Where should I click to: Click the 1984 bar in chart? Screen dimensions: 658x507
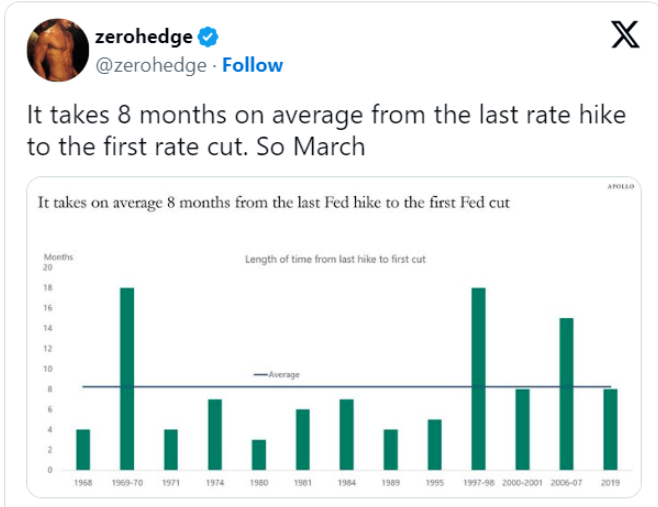[347, 434]
